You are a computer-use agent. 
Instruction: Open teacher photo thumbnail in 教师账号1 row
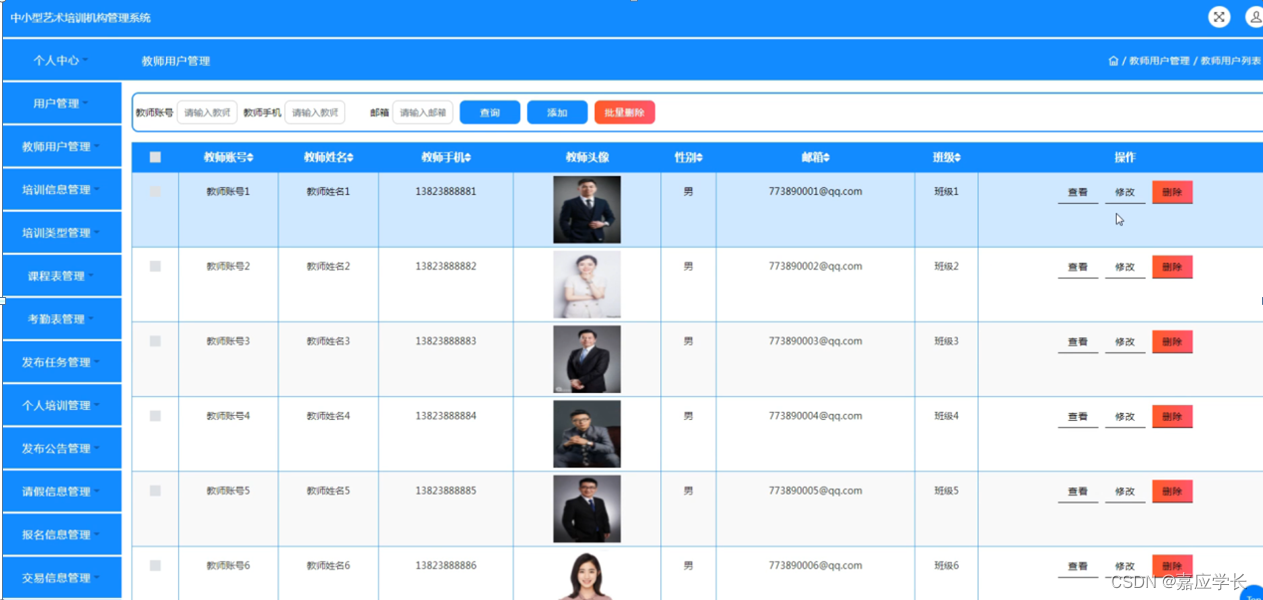(x=587, y=210)
